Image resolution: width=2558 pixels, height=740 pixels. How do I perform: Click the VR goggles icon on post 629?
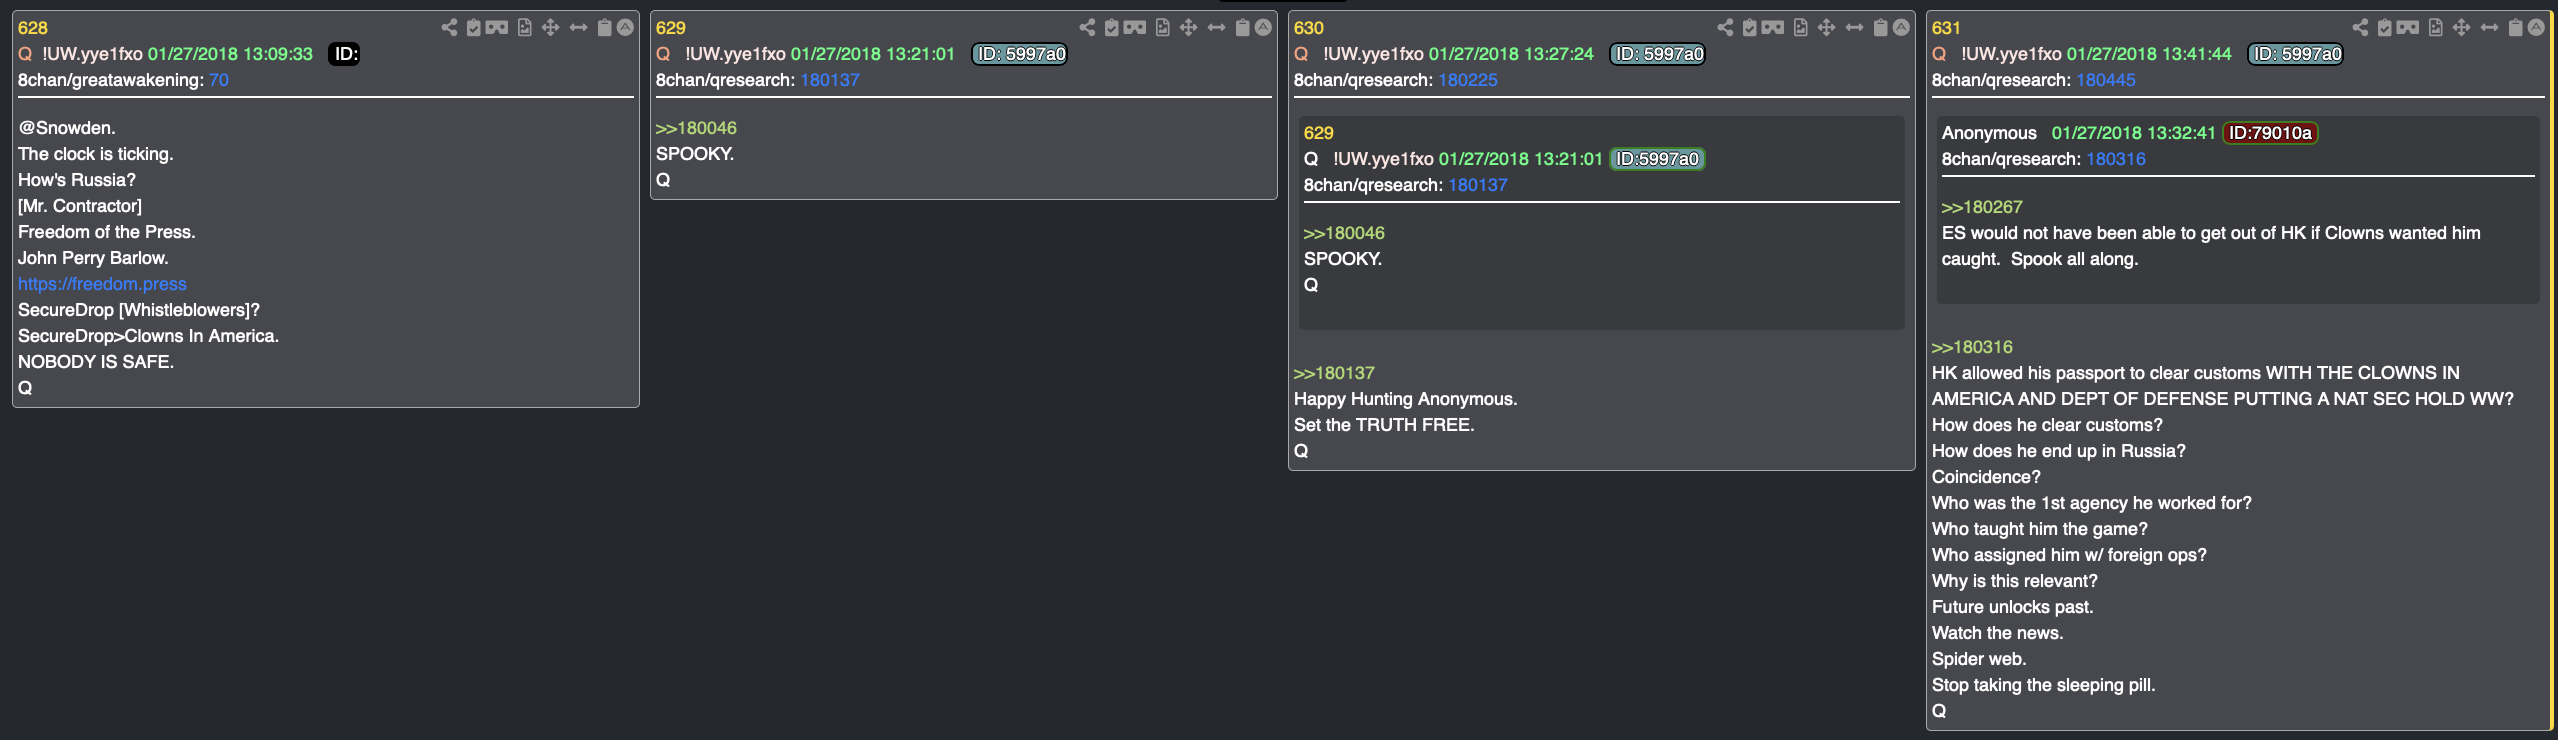click(1135, 27)
